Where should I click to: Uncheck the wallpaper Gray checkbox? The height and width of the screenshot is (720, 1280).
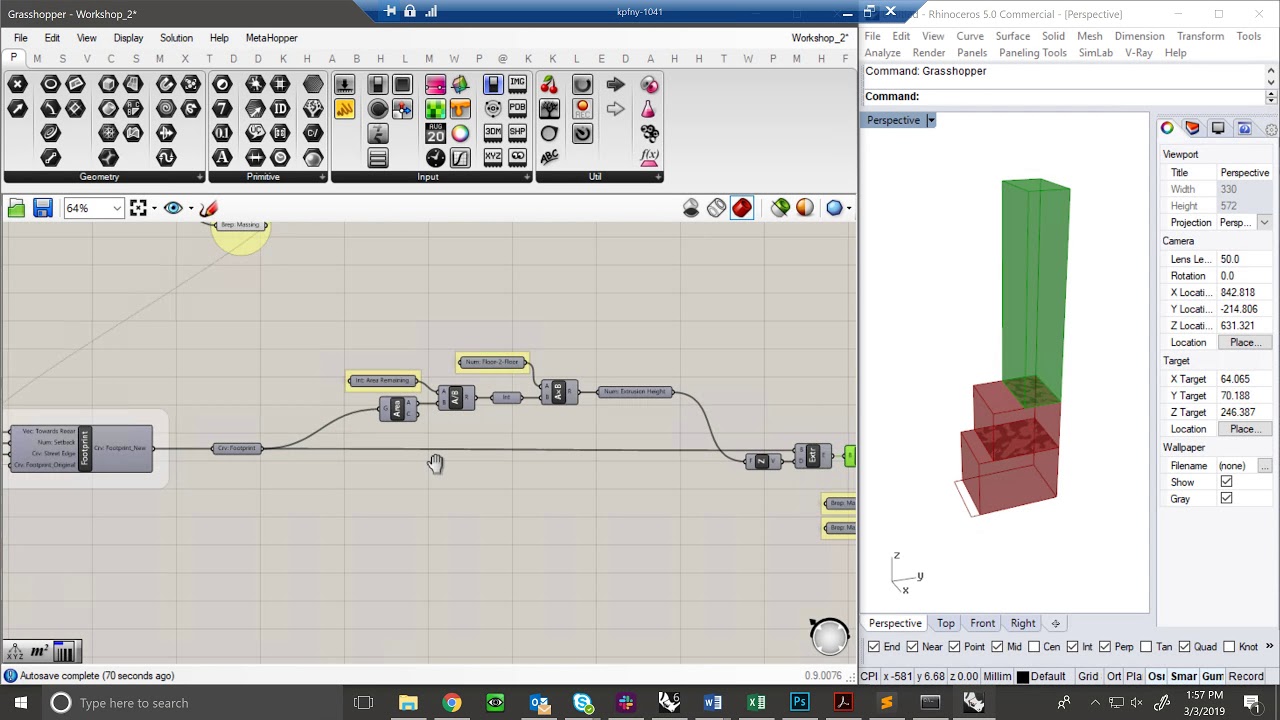point(1226,499)
